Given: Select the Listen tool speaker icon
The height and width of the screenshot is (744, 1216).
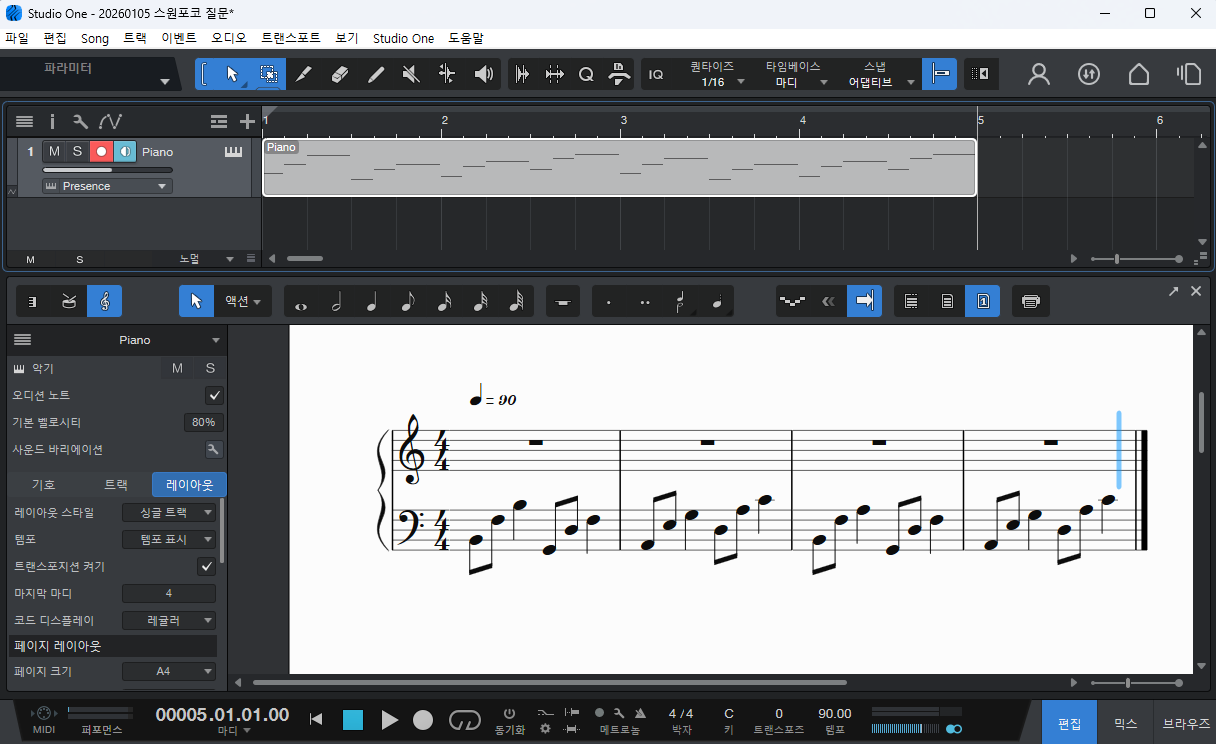Looking at the screenshot, I should tap(484, 74).
